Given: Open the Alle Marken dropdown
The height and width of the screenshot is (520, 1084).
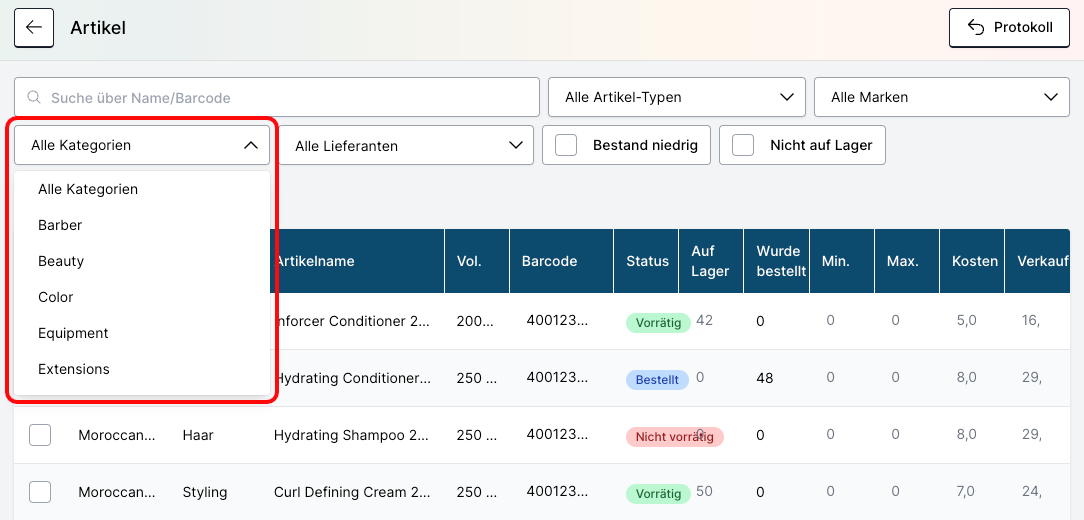Looking at the screenshot, I should tap(943, 97).
